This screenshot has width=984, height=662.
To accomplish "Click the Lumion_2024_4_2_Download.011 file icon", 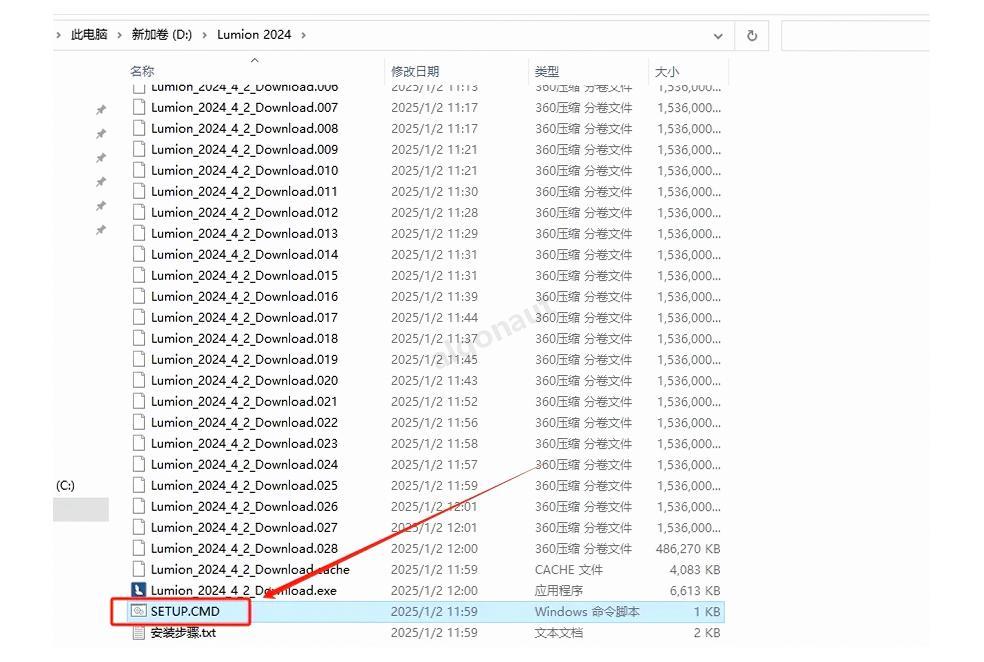I will click(x=139, y=191).
